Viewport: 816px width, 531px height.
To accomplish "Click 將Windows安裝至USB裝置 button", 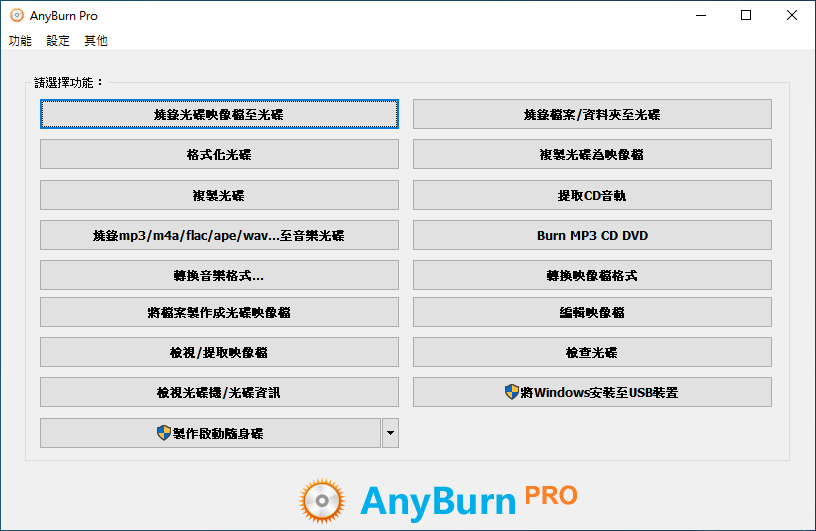I will pos(592,393).
